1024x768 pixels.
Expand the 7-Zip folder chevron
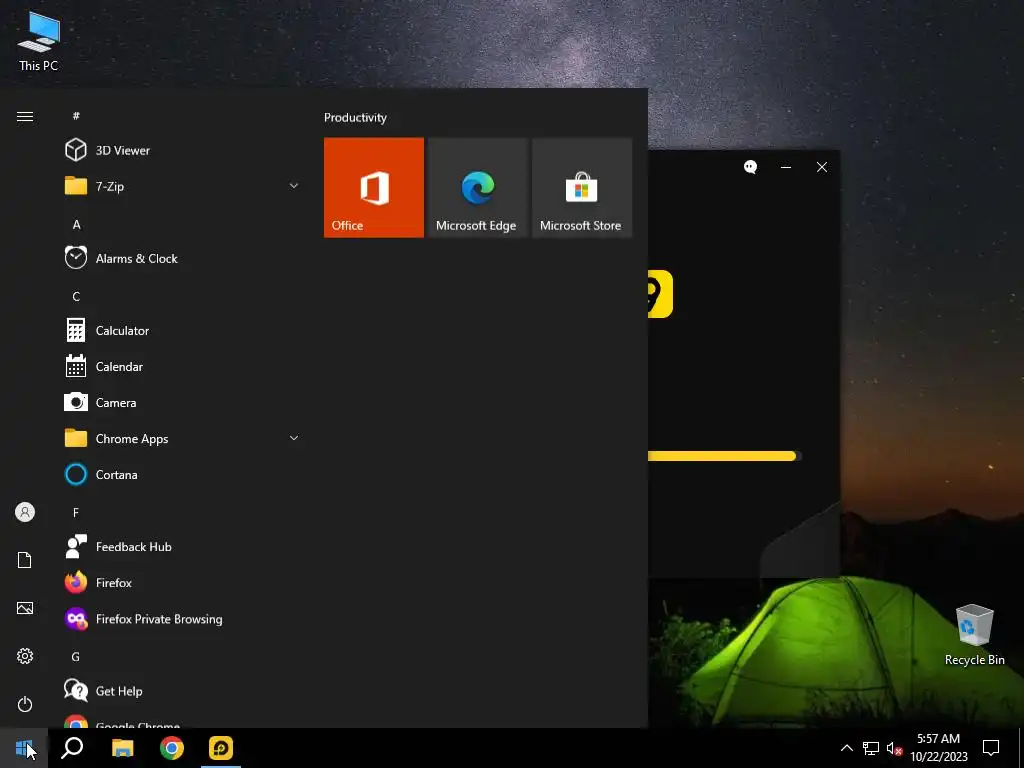click(x=294, y=186)
